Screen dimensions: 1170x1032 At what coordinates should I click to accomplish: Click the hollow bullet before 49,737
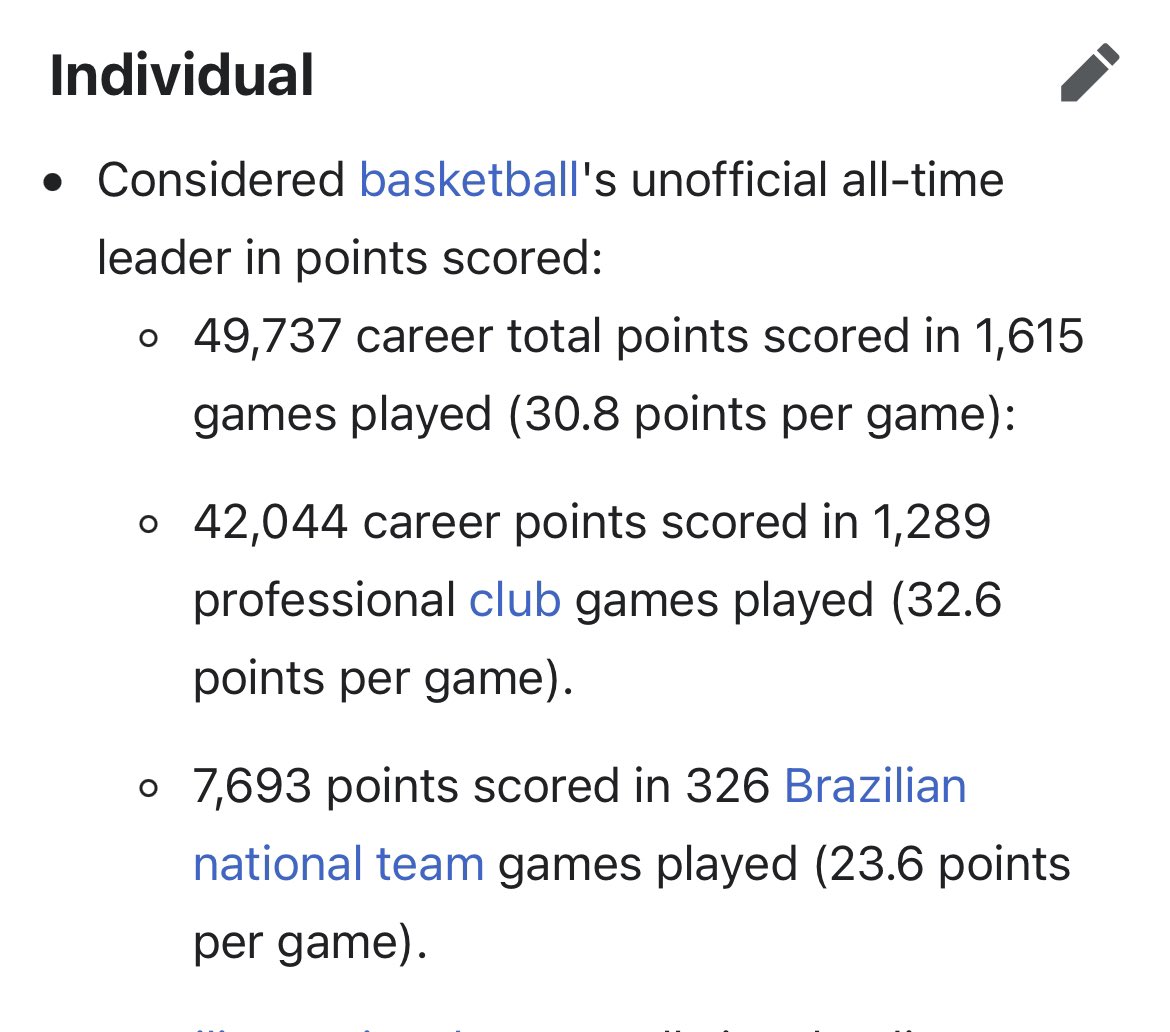click(x=148, y=338)
